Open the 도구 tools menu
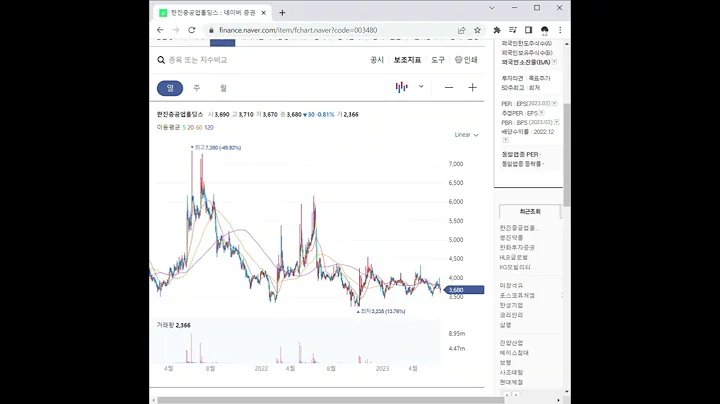Screen dimensions: 720x404 pos(438,60)
